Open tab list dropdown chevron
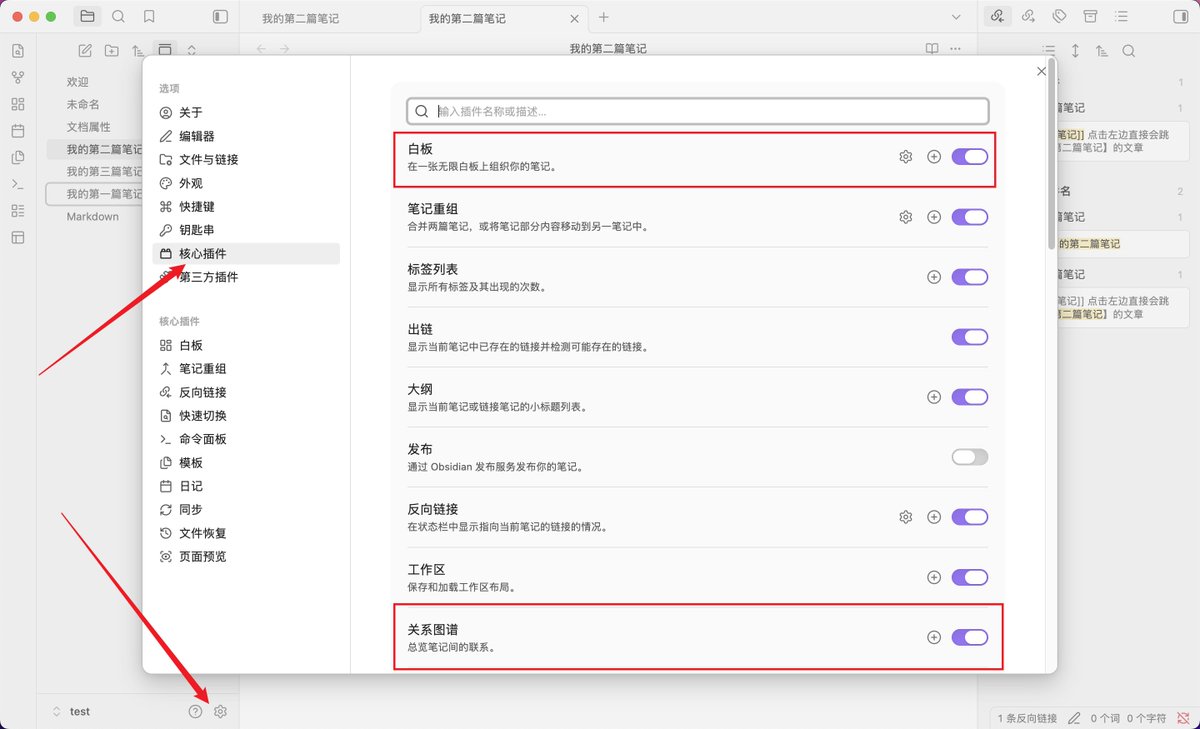1200x729 pixels. coord(956,17)
